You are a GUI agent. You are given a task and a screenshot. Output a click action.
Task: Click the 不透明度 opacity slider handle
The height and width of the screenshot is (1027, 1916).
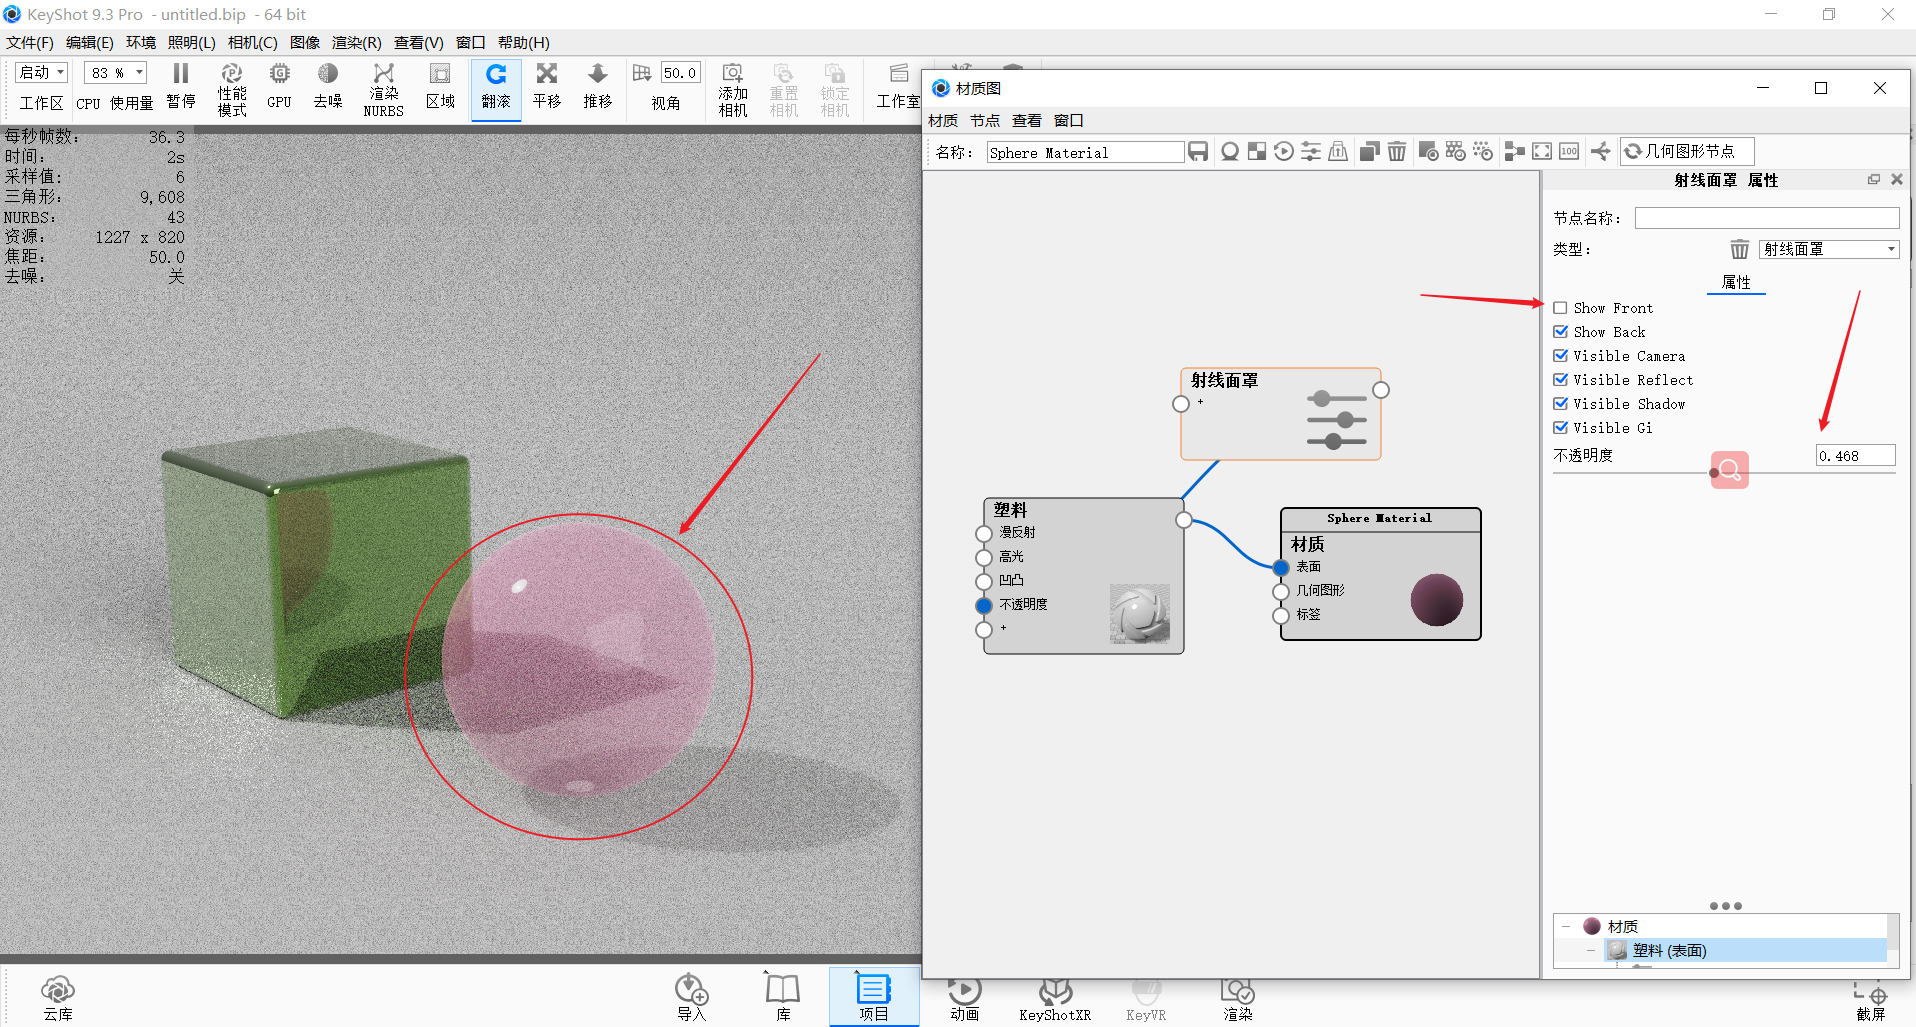(1714, 473)
